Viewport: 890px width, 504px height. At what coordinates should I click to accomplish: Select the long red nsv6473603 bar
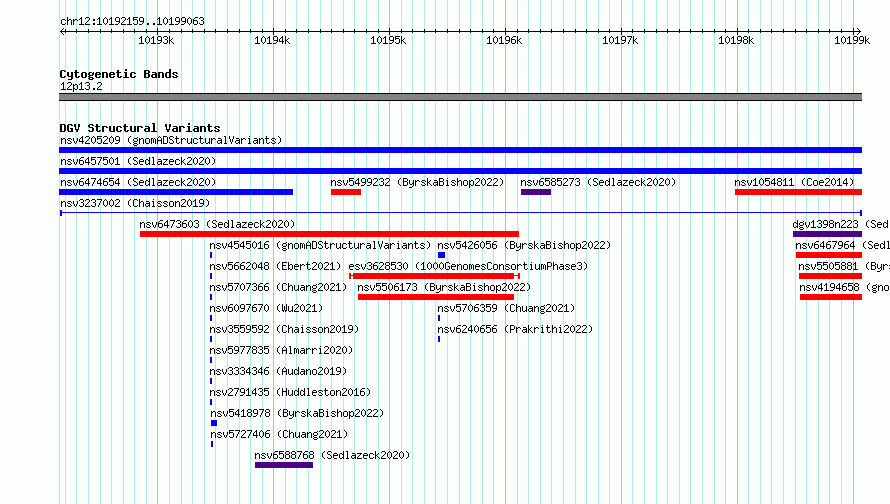coord(329,234)
